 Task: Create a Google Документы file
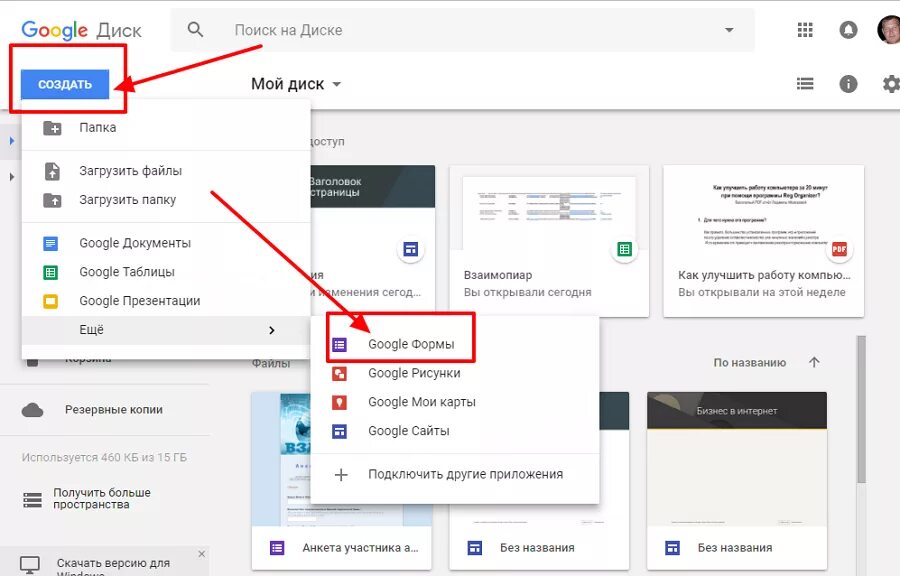tap(166, 243)
